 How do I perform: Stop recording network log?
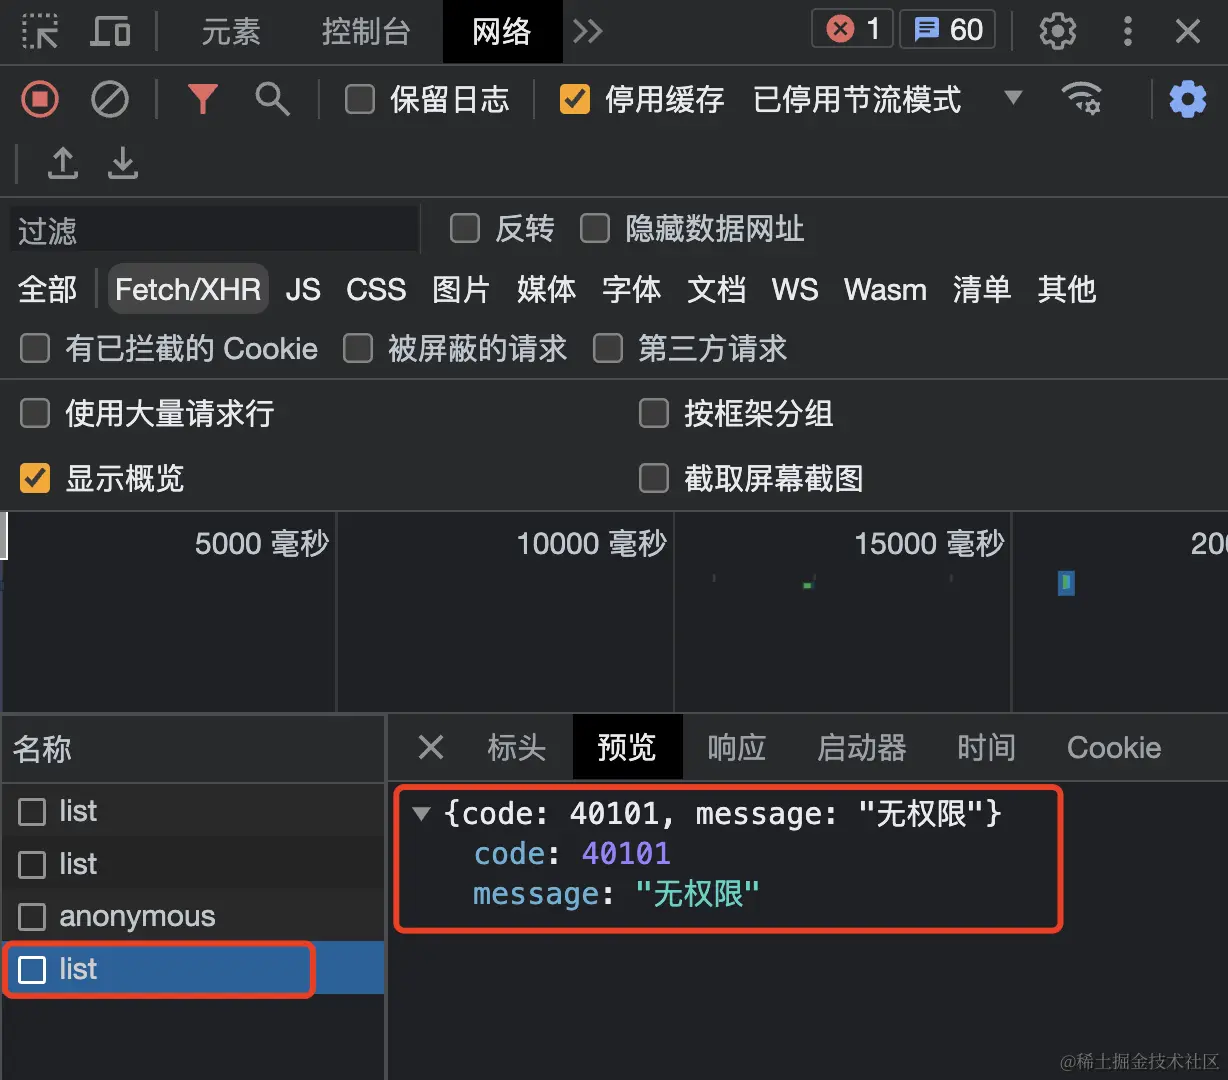coord(40,99)
